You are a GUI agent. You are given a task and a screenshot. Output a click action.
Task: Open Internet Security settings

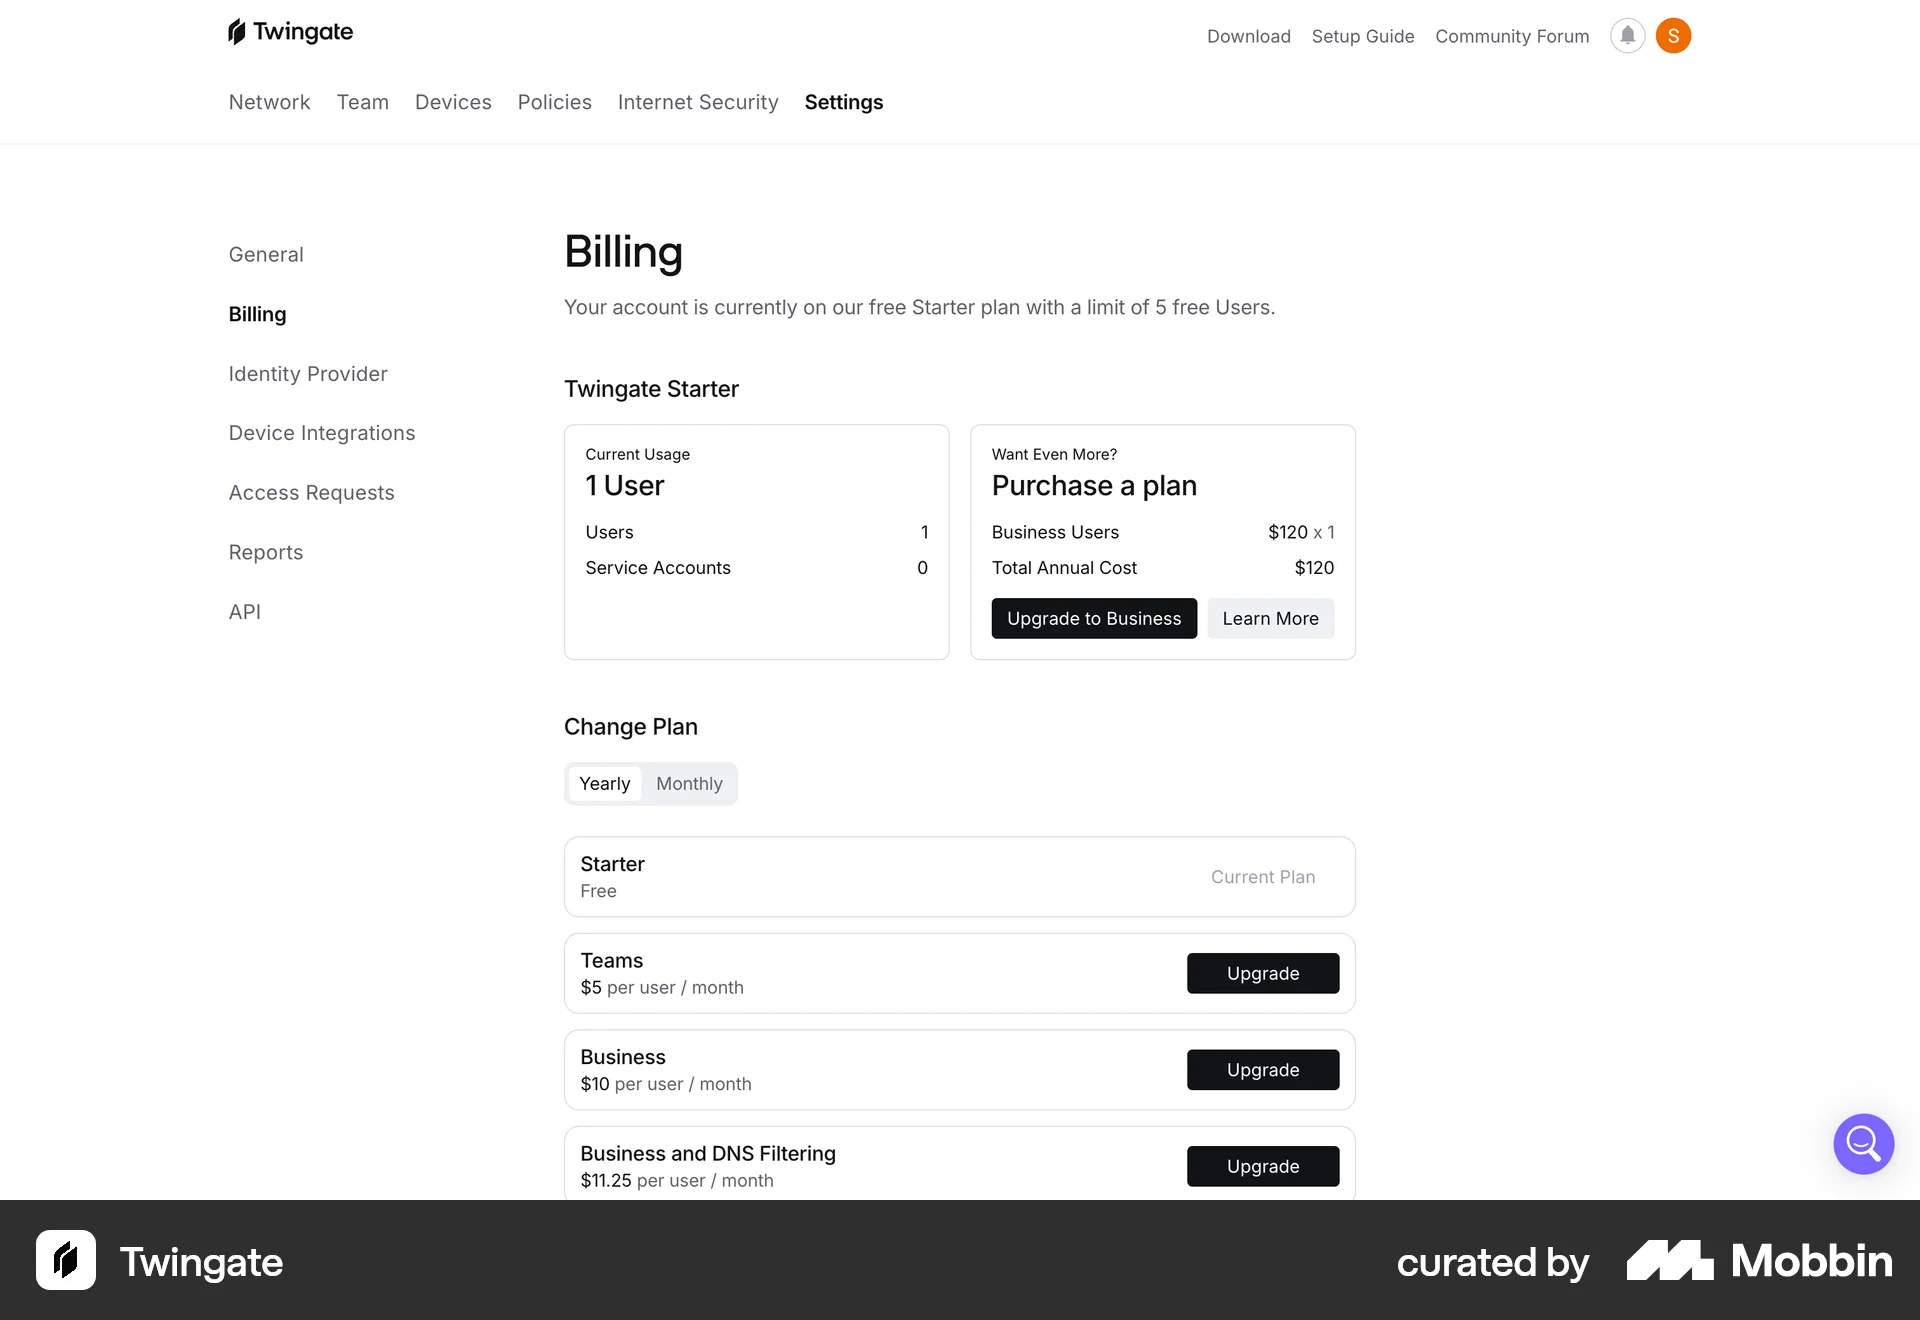[697, 102]
